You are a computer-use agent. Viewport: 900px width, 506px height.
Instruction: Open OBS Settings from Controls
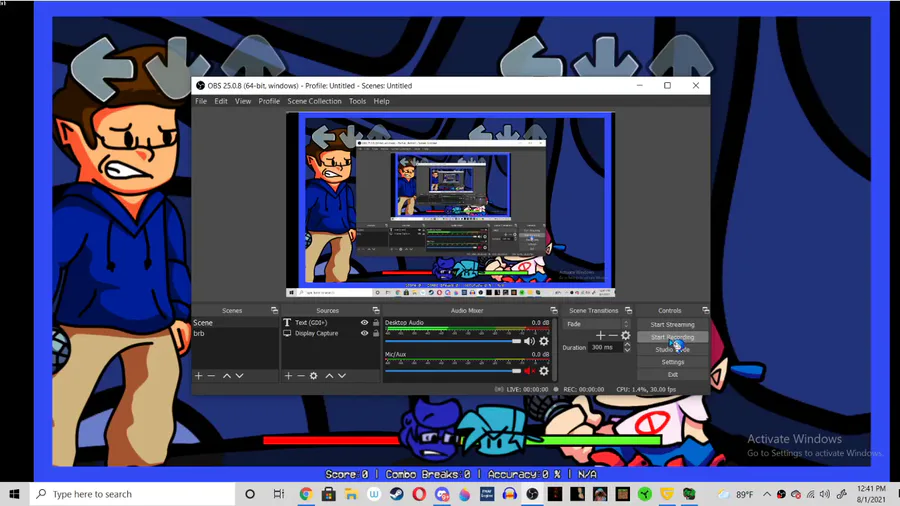[673, 362]
